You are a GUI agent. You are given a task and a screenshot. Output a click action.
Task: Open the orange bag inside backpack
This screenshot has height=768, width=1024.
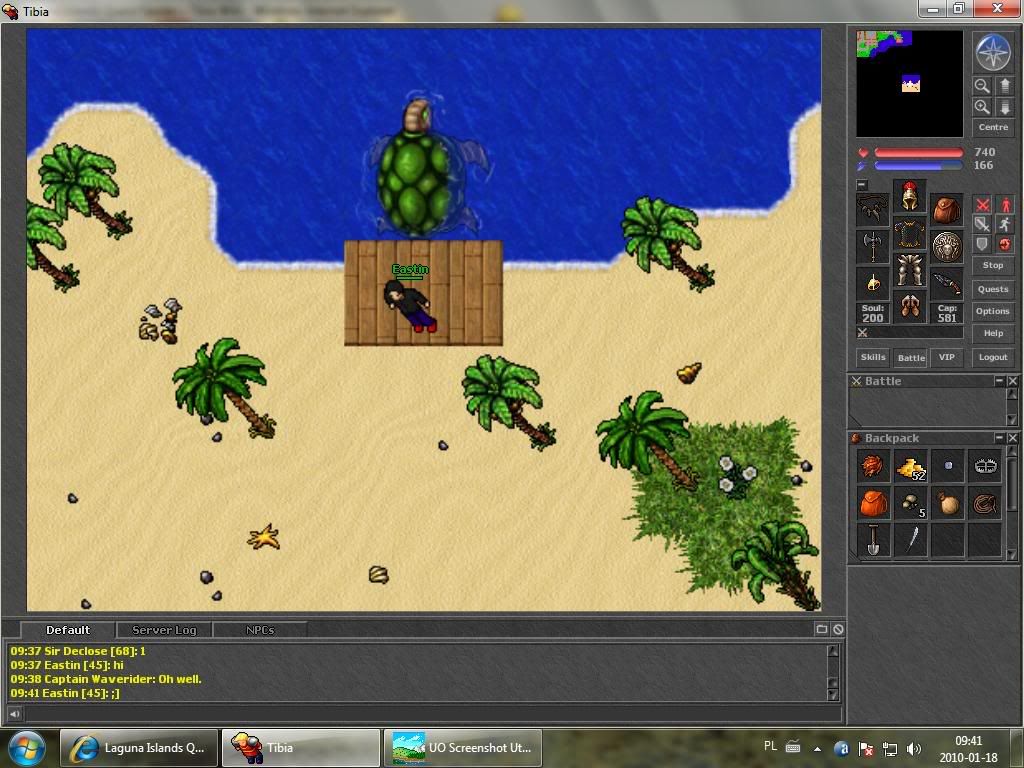[x=873, y=504]
